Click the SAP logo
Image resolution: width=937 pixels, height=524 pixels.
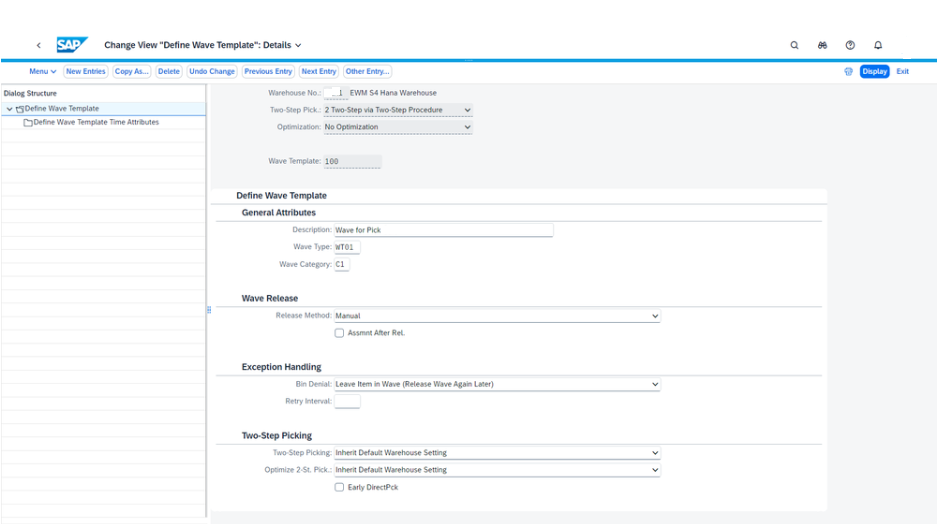pos(72,45)
